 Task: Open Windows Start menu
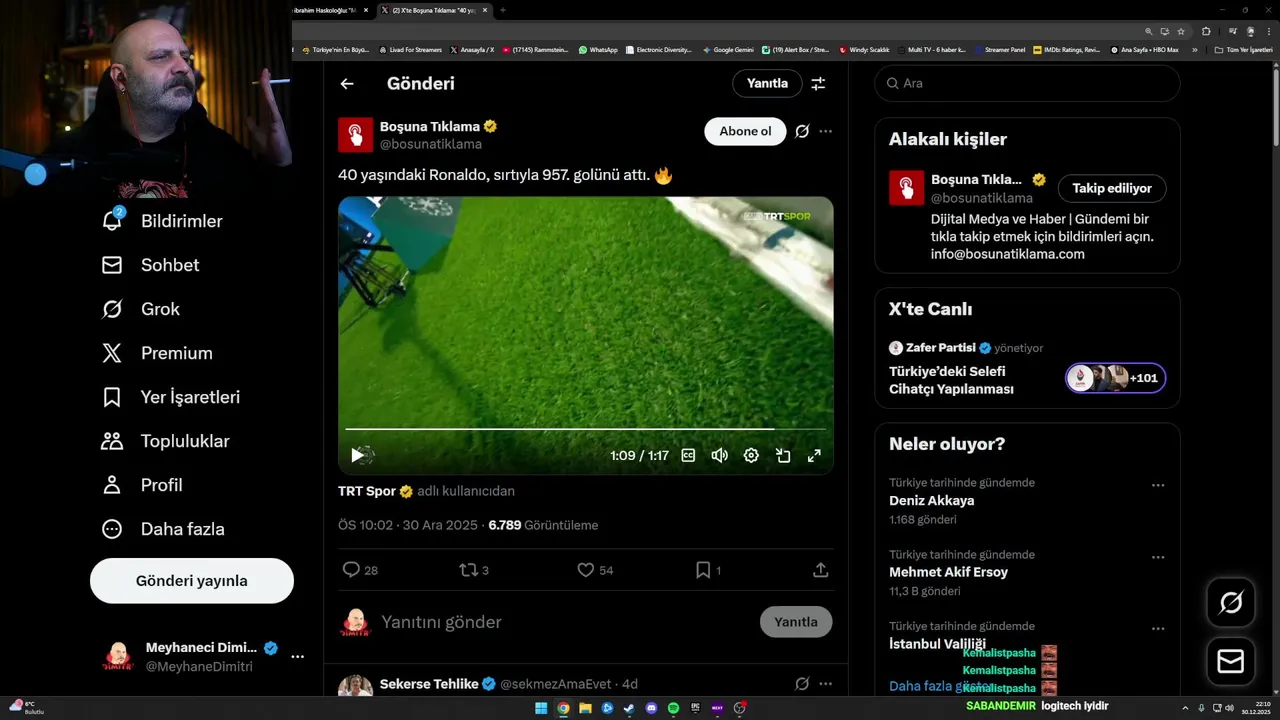point(541,708)
